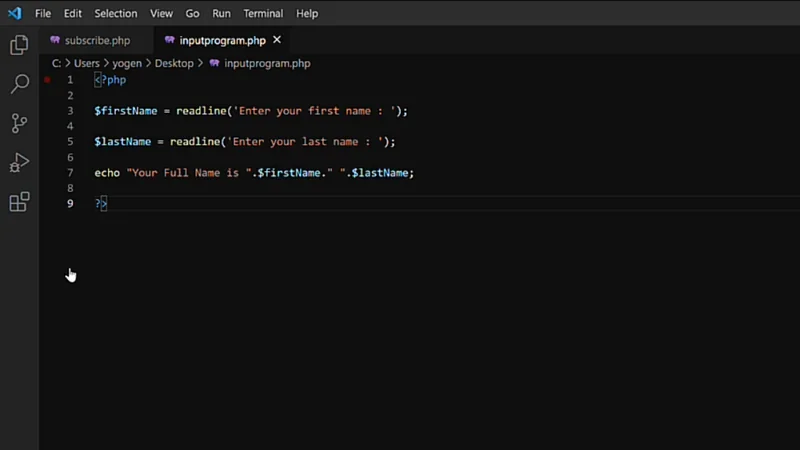
Task: Open the Run and Debug view icon
Action: 19,163
